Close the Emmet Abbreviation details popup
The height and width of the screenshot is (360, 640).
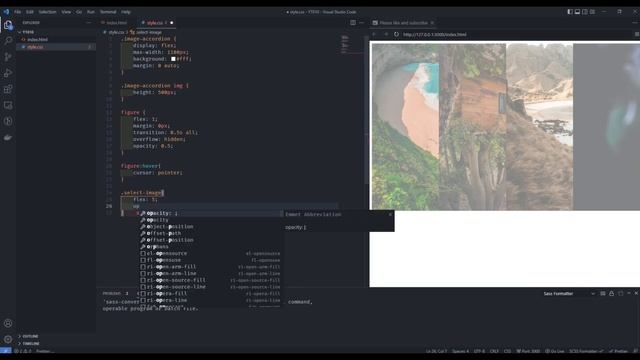click(x=390, y=214)
